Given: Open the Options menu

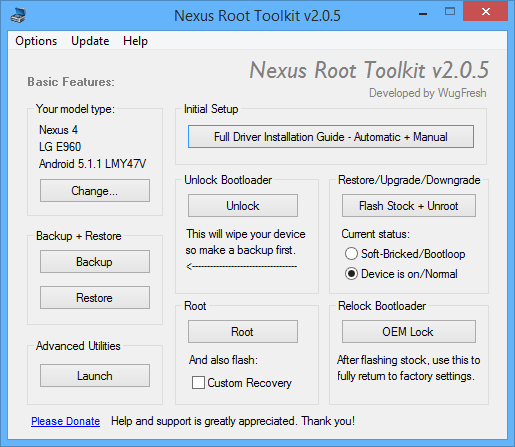Looking at the screenshot, I should [36, 41].
